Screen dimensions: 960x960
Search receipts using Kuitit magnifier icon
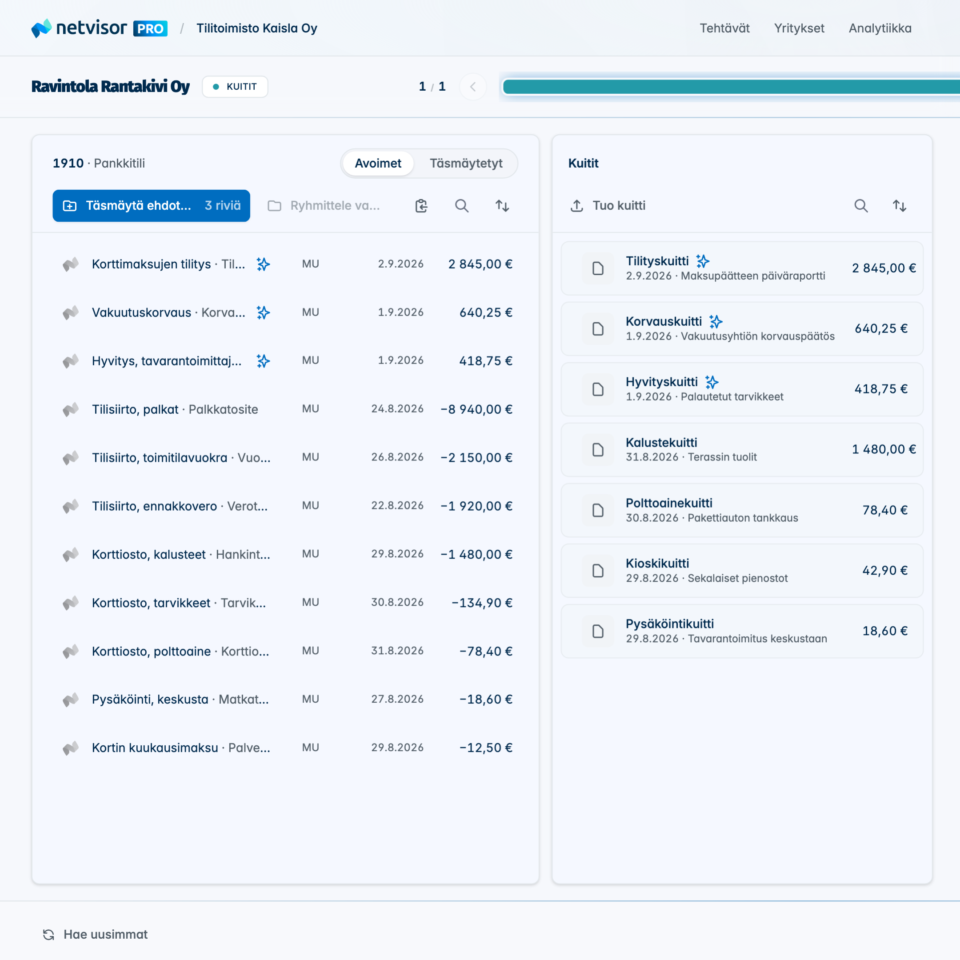861,206
